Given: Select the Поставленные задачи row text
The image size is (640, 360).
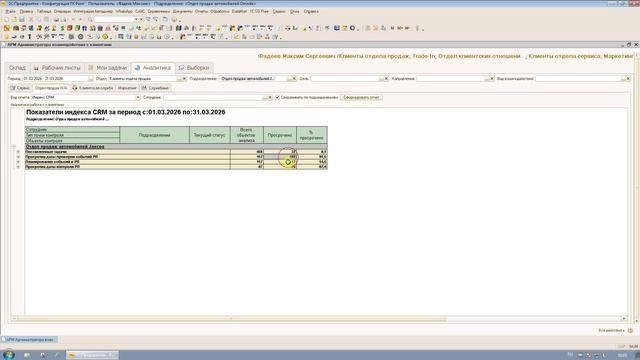Looking at the screenshot, I should click(46, 152).
